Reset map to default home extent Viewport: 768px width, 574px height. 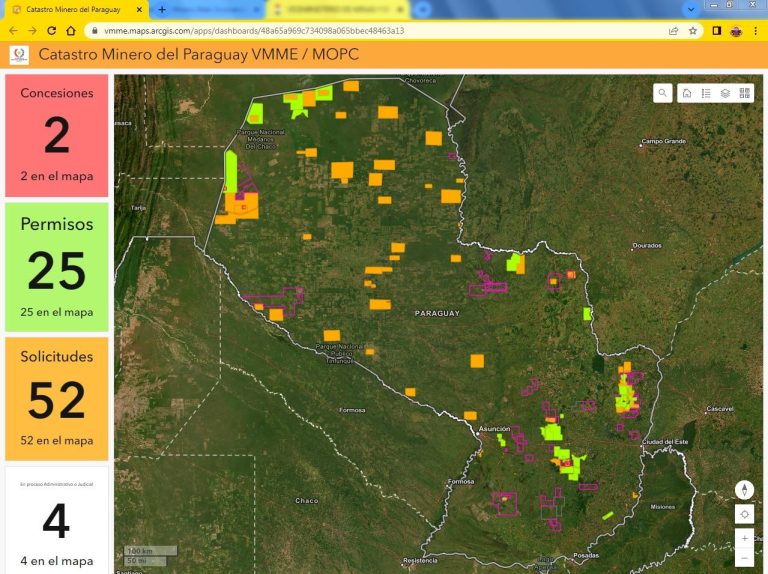coord(687,93)
